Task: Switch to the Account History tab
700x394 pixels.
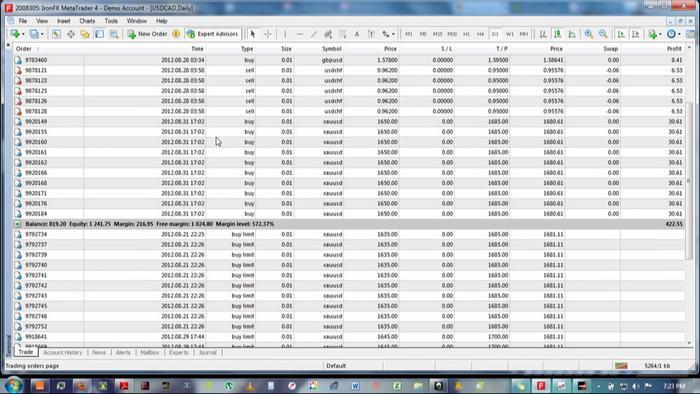Action: (62, 353)
